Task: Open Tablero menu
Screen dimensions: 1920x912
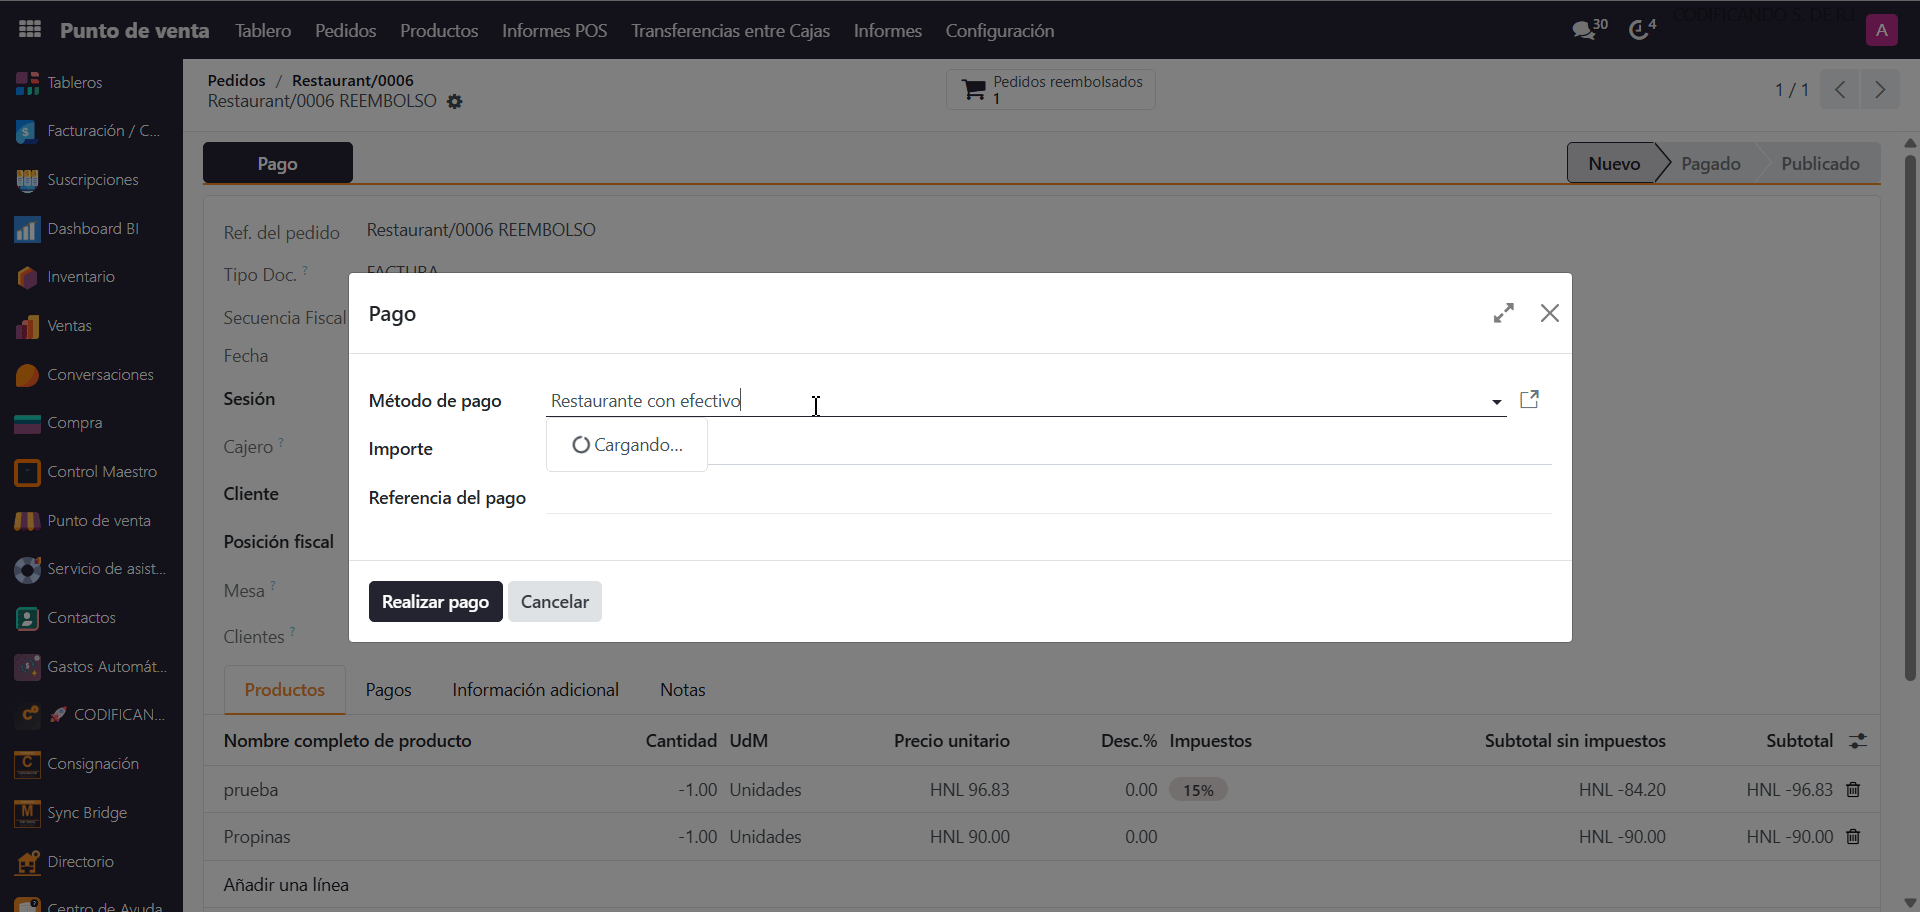Action: (x=263, y=31)
